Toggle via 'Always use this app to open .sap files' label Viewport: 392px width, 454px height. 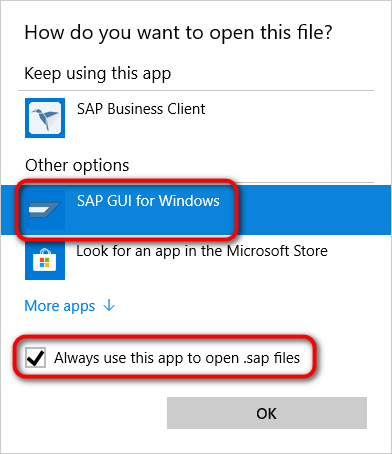(177, 358)
